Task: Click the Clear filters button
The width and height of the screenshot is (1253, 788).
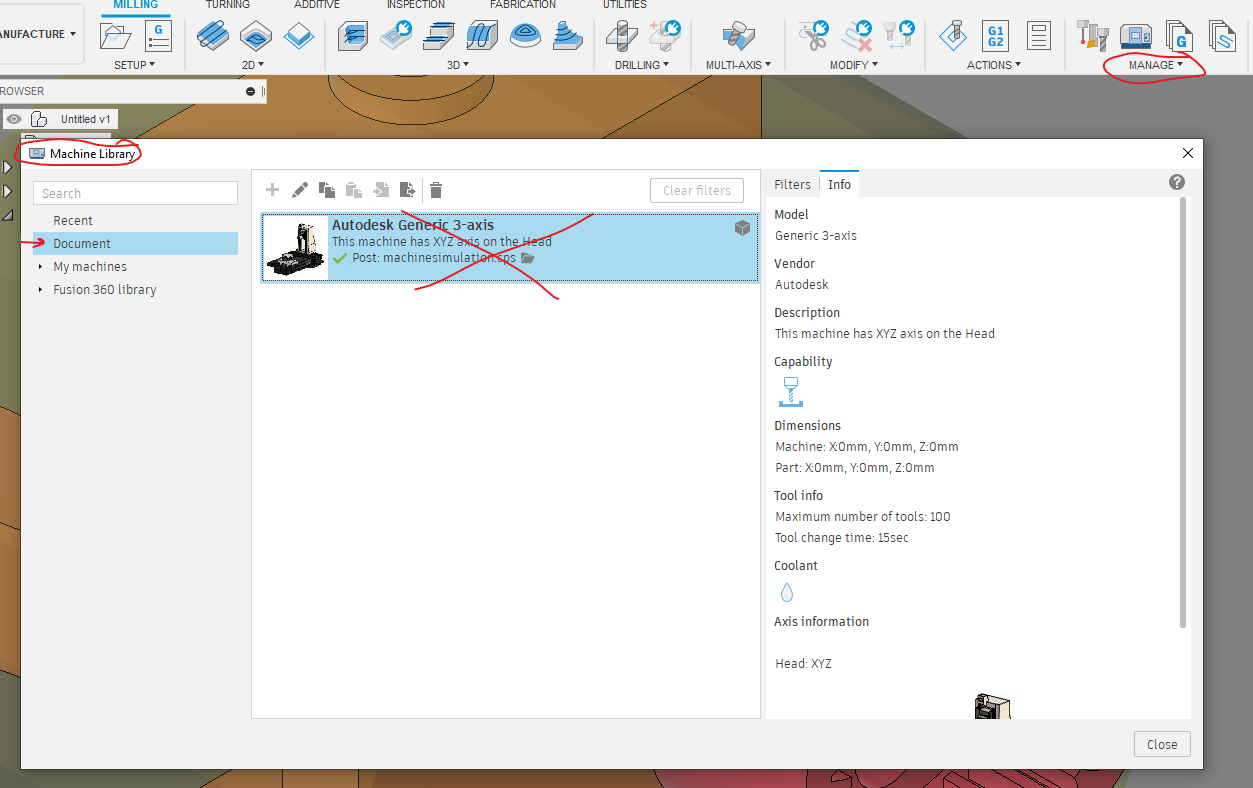Action: click(x=697, y=190)
